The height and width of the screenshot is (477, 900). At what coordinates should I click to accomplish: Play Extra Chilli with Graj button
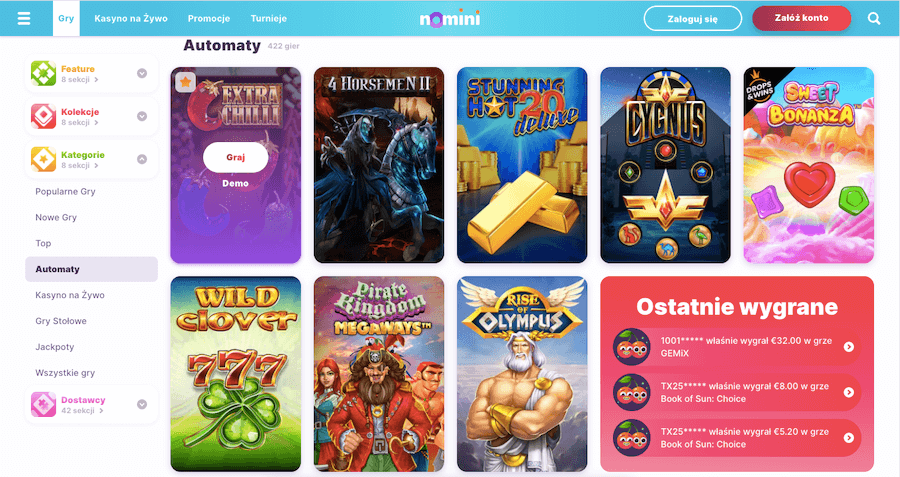pos(235,157)
